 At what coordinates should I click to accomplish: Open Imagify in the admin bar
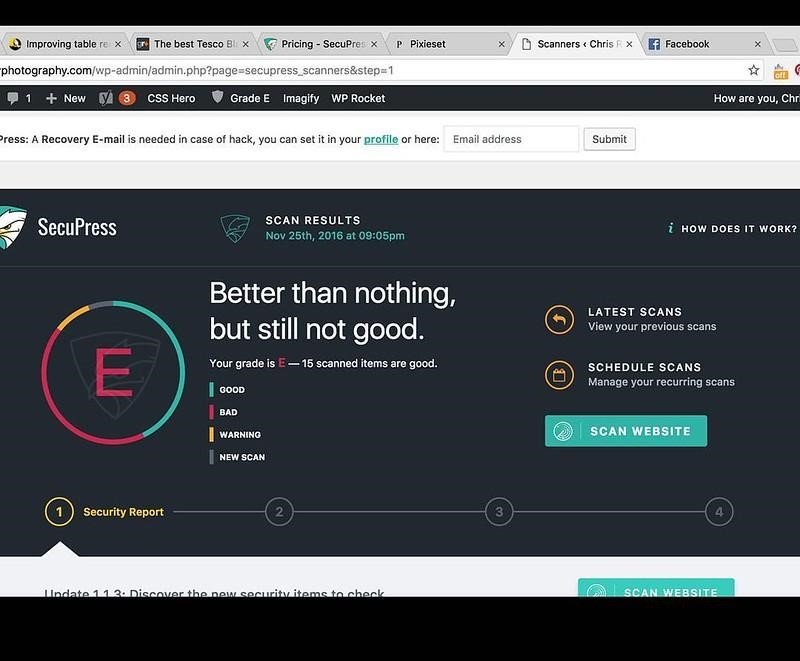coord(301,98)
